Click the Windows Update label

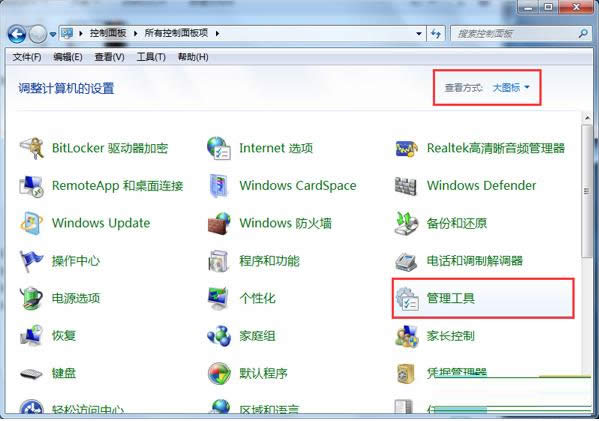coord(101,223)
